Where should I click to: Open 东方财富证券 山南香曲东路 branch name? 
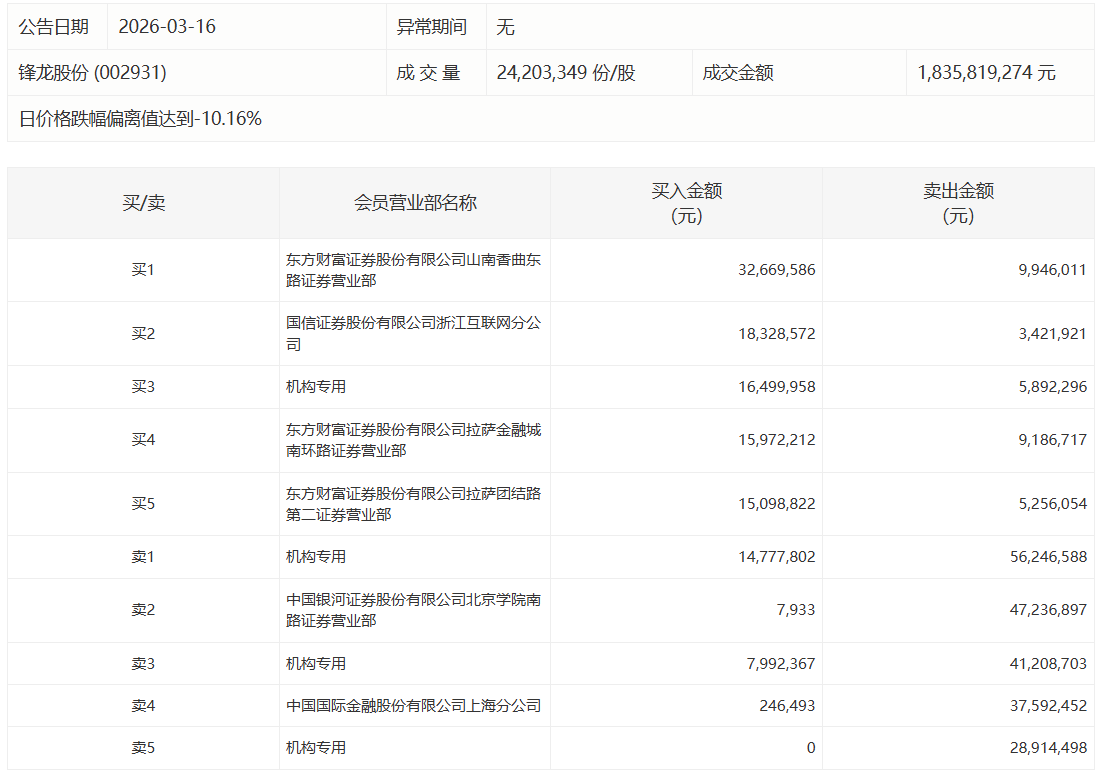coord(413,270)
